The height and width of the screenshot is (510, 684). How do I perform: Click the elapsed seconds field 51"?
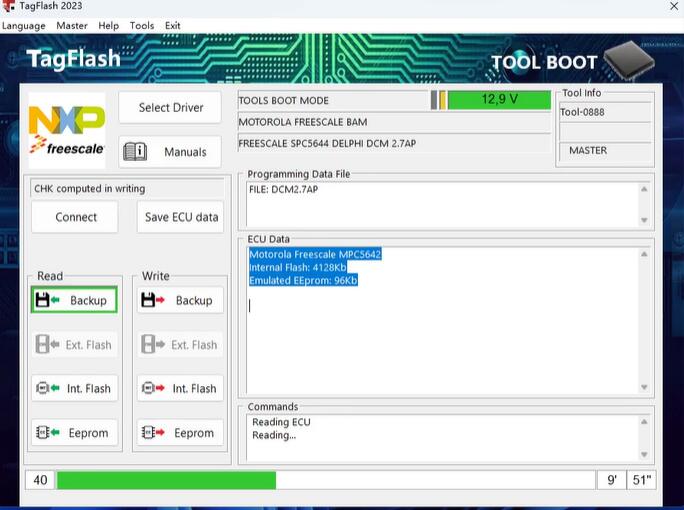click(x=641, y=480)
